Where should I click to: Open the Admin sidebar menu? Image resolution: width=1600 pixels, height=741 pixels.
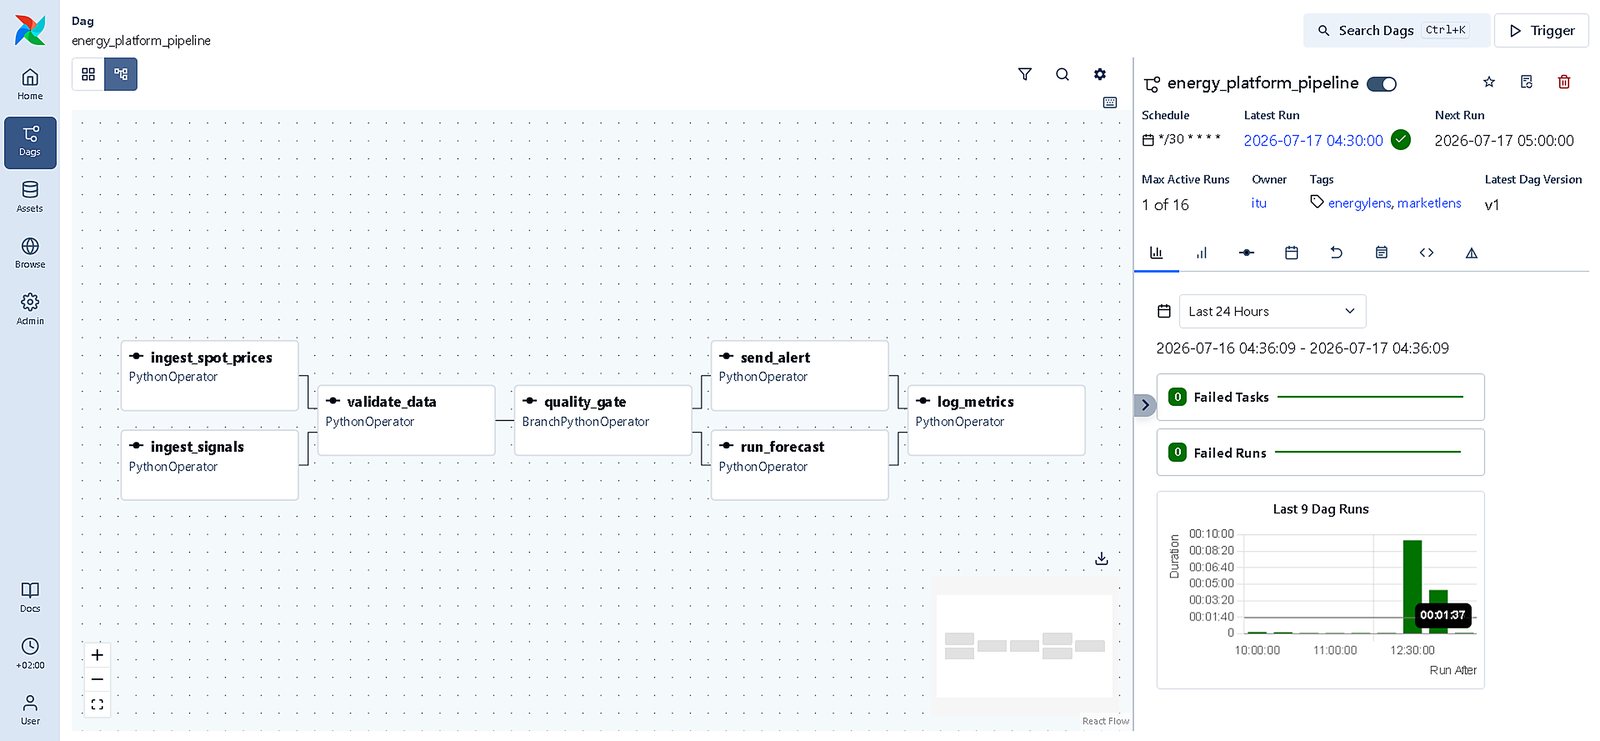[30, 309]
